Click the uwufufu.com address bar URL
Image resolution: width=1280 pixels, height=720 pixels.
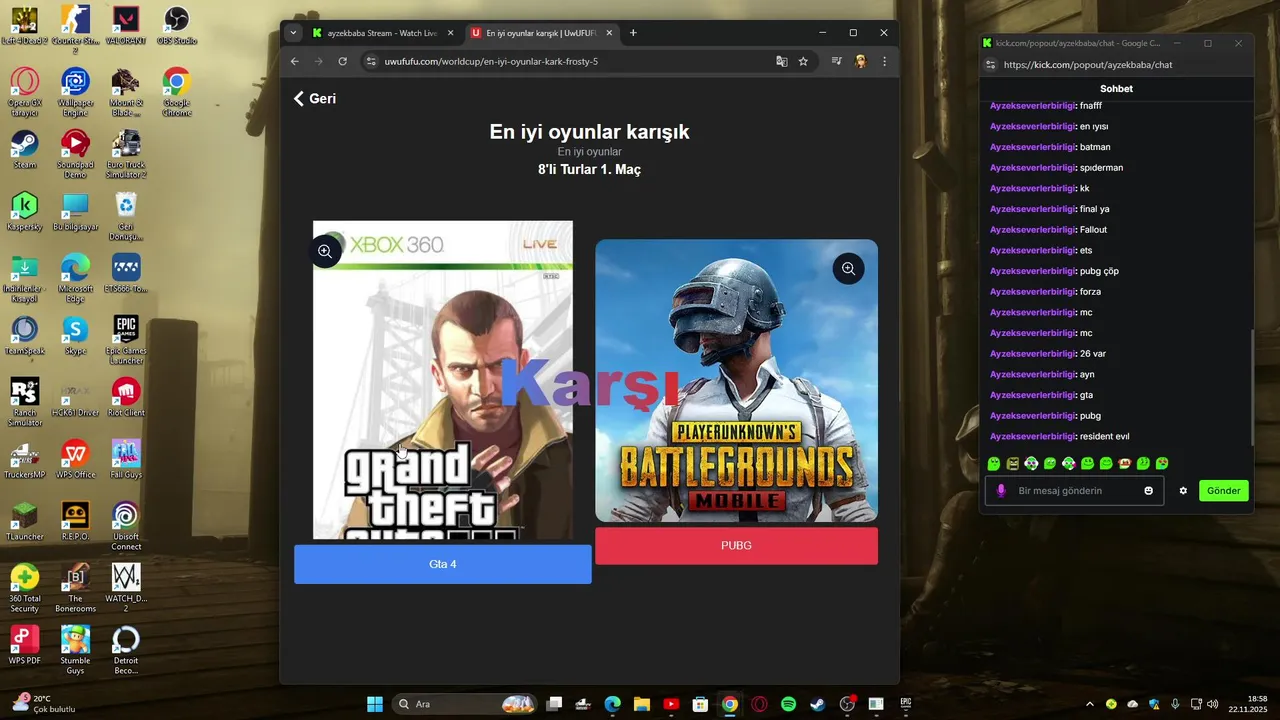491,61
